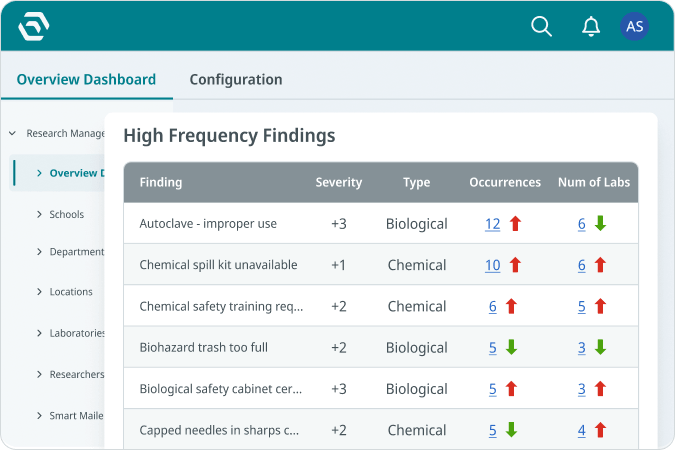Expand the Locations sidebar chevron
Viewport: 675px width, 450px height.
(39, 292)
